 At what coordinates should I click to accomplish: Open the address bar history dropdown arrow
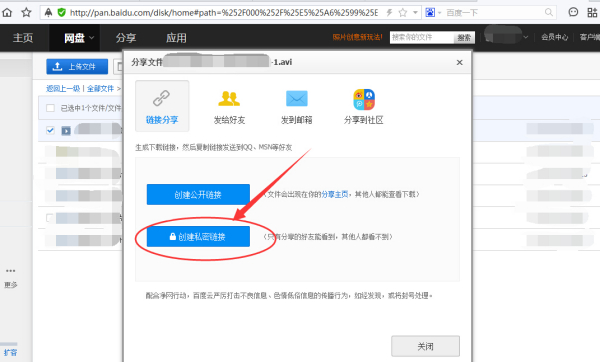point(415,13)
